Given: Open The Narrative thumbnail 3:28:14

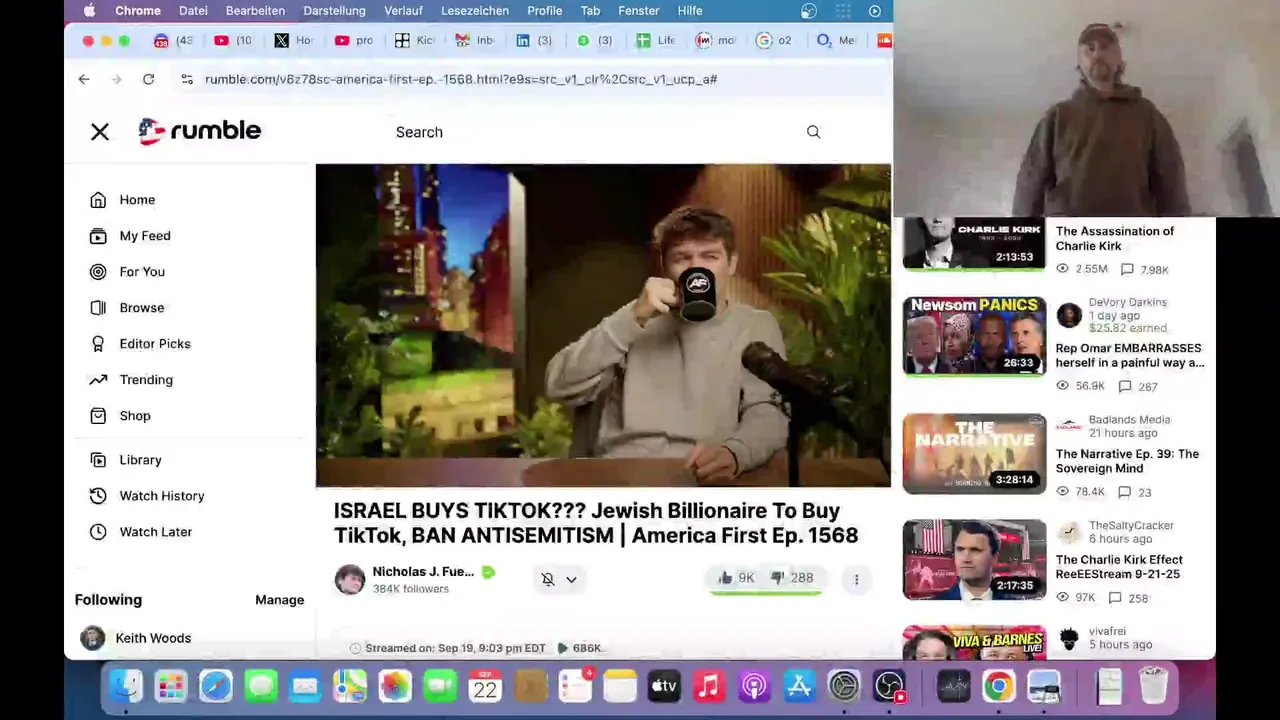Looking at the screenshot, I should [x=974, y=454].
